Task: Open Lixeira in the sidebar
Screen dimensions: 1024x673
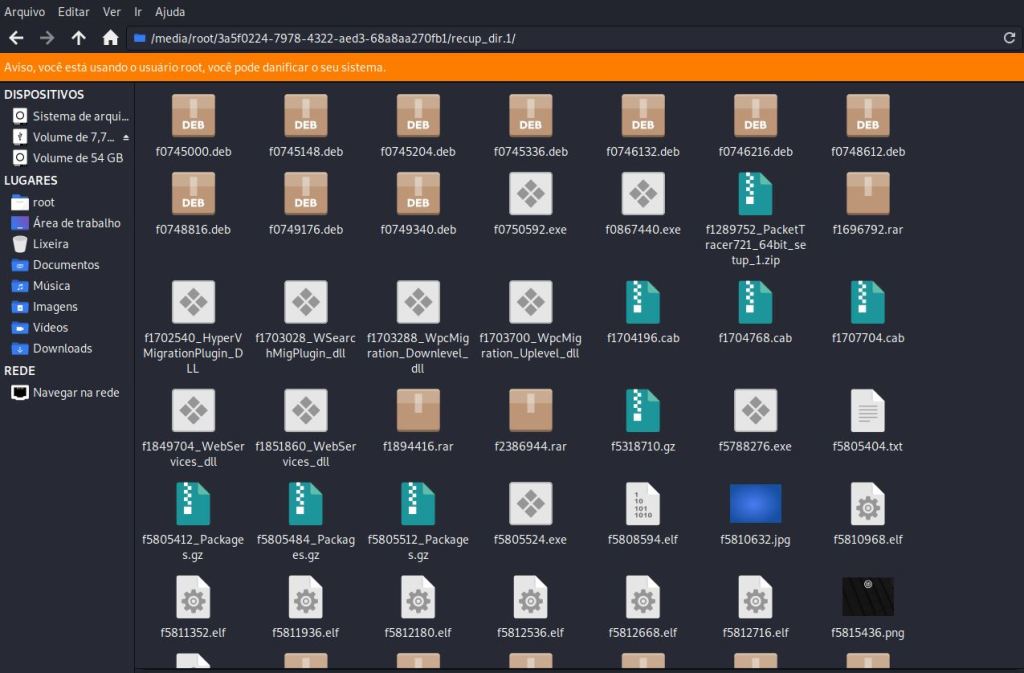Action: coord(50,243)
